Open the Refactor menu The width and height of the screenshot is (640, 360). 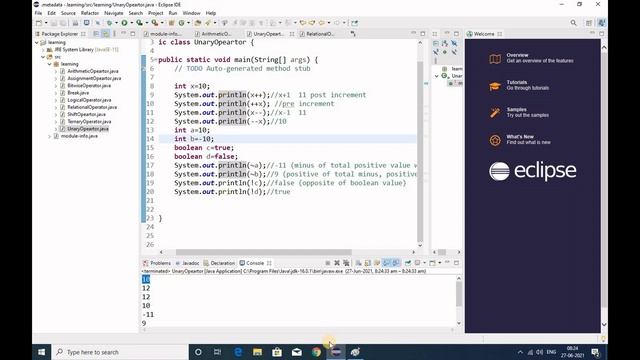[90, 13]
